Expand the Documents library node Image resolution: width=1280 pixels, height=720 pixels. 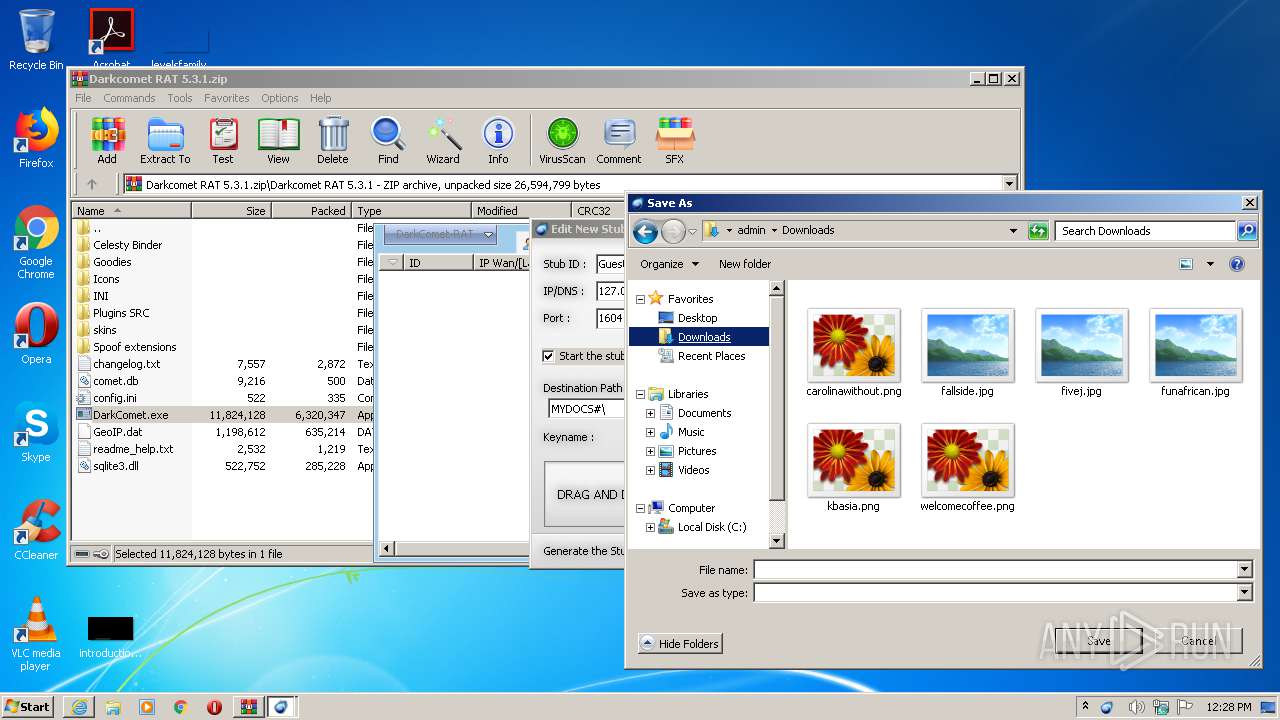tap(650, 413)
